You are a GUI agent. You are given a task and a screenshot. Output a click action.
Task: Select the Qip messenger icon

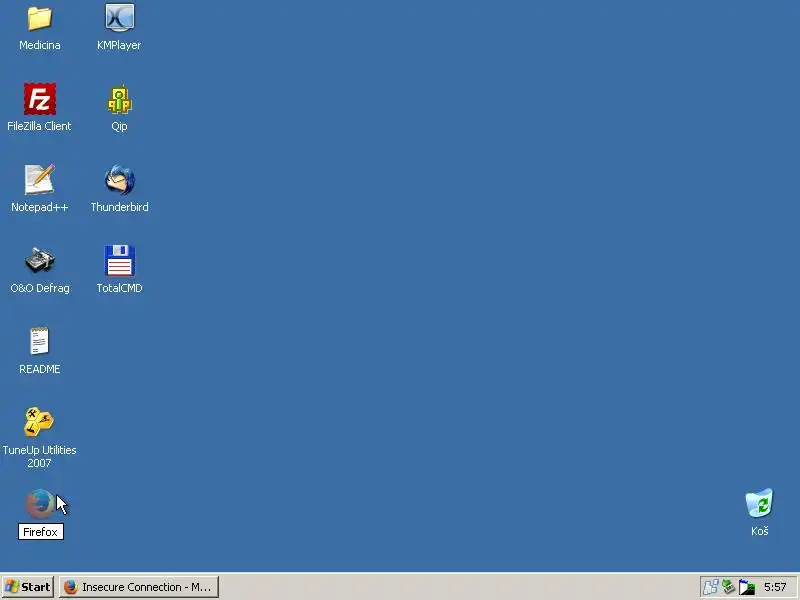119,99
